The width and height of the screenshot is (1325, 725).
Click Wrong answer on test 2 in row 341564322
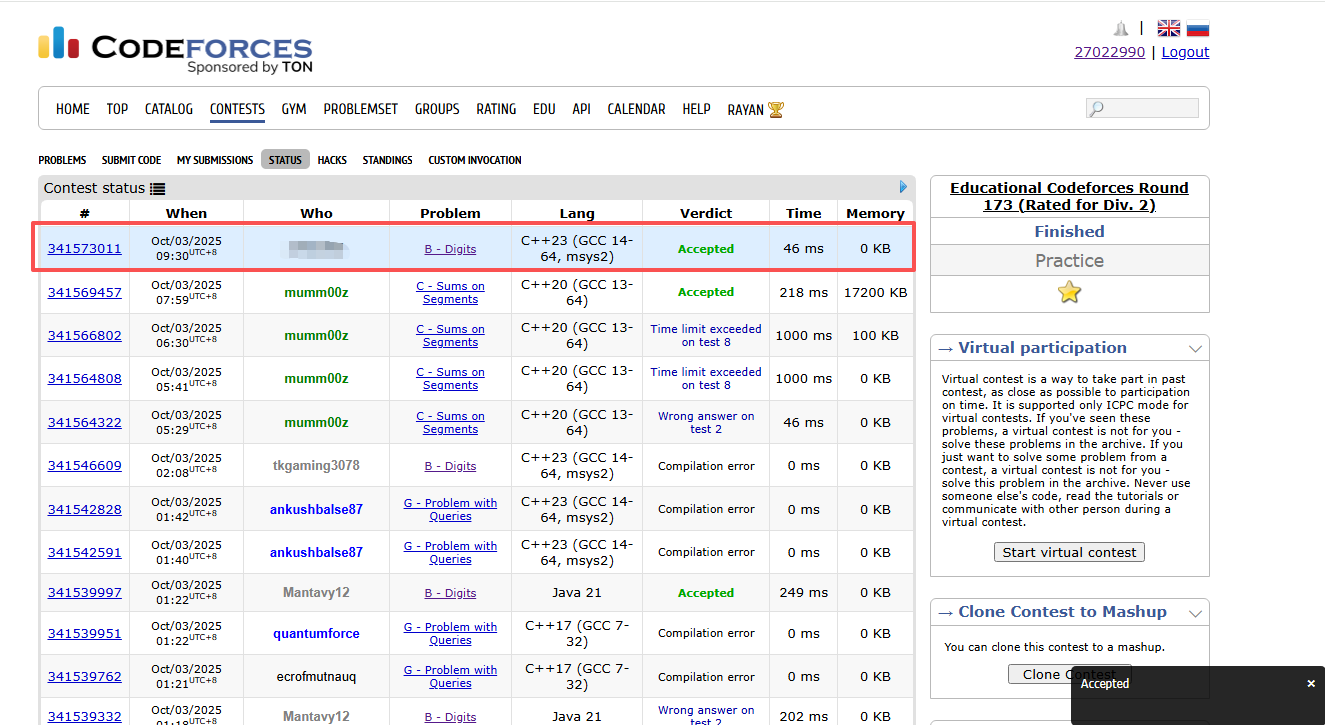706,422
